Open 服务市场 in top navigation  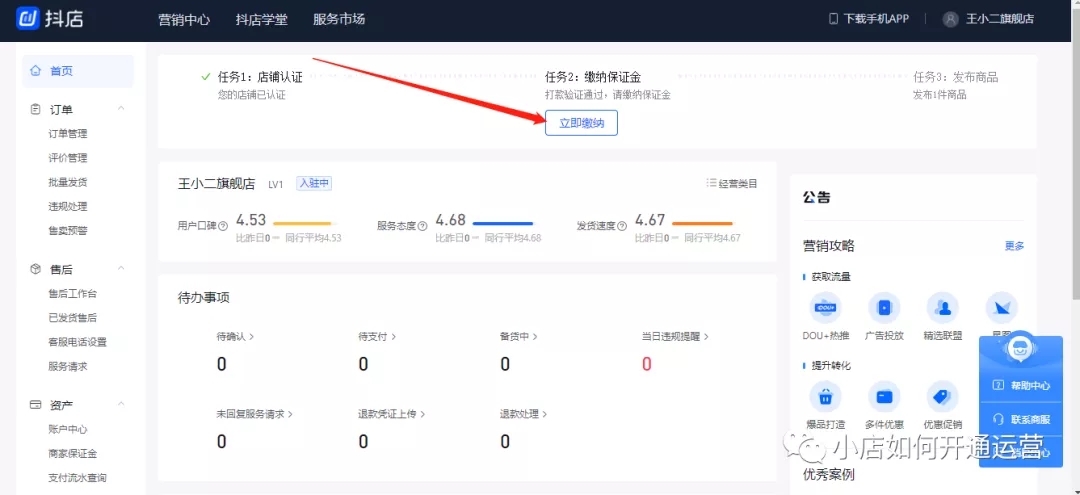click(338, 19)
